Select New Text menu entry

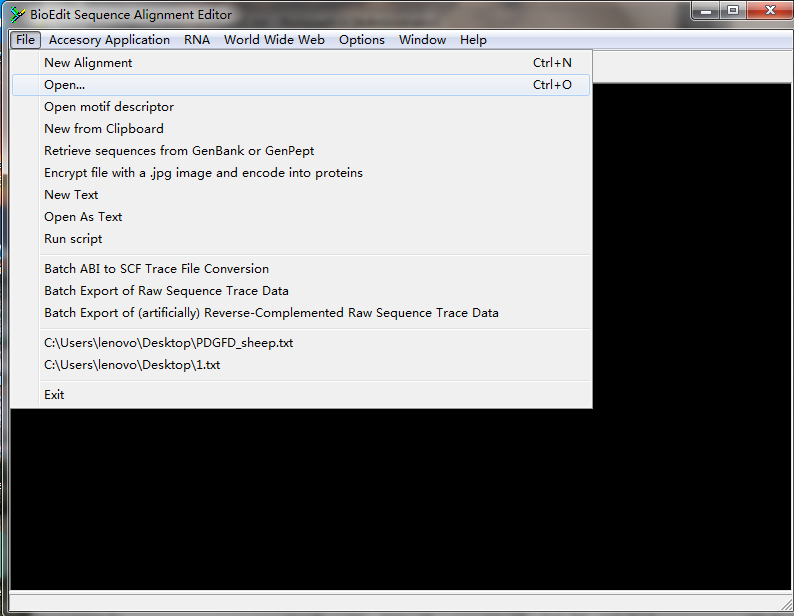pyautogui.click(x=301, y=195)
